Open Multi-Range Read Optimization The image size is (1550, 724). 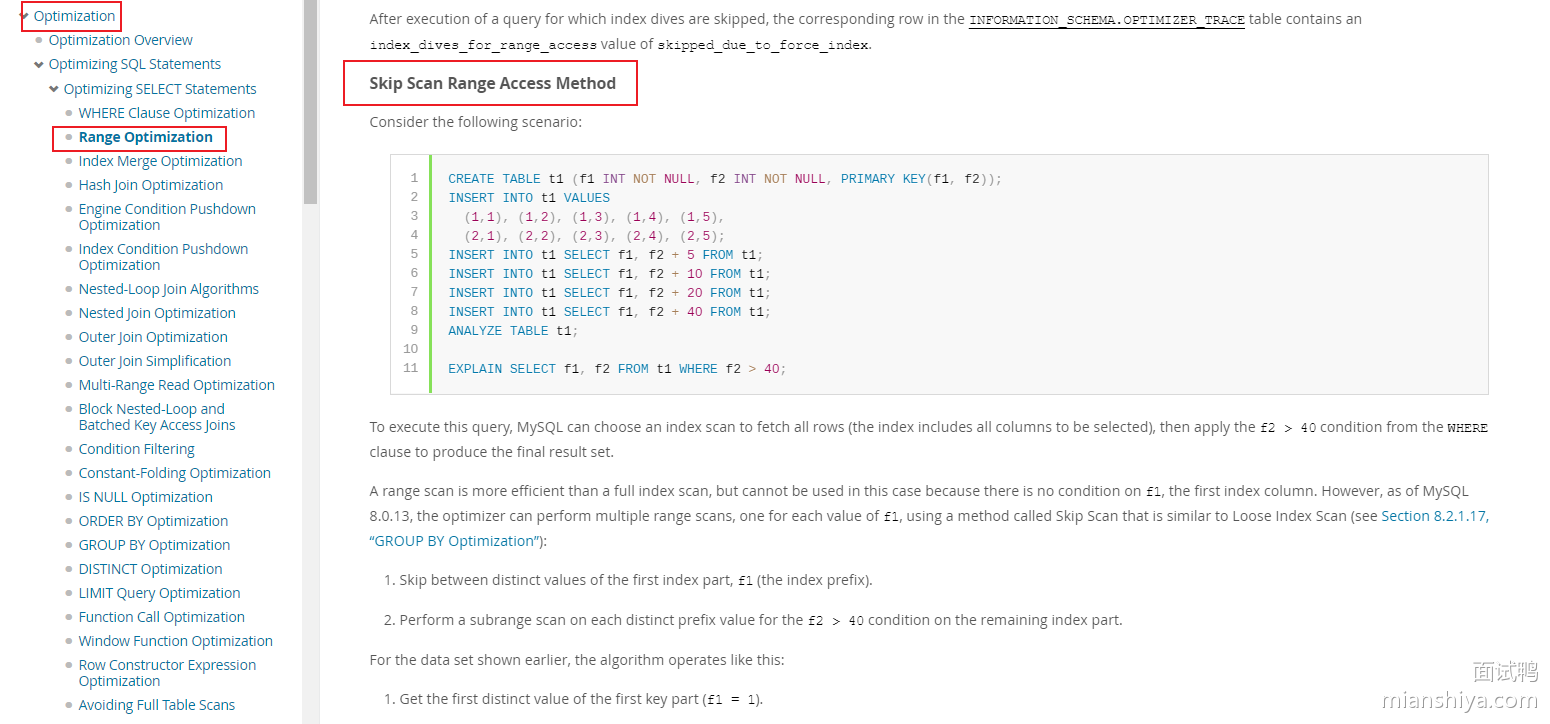click(176, 385)
